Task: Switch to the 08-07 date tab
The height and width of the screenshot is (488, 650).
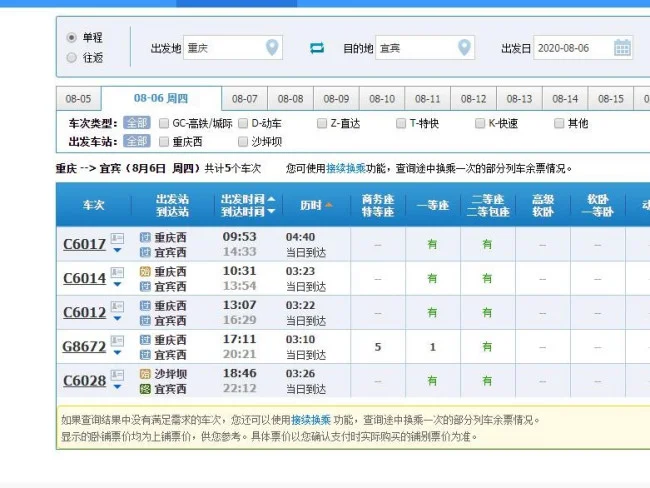Action: [245, 99]
